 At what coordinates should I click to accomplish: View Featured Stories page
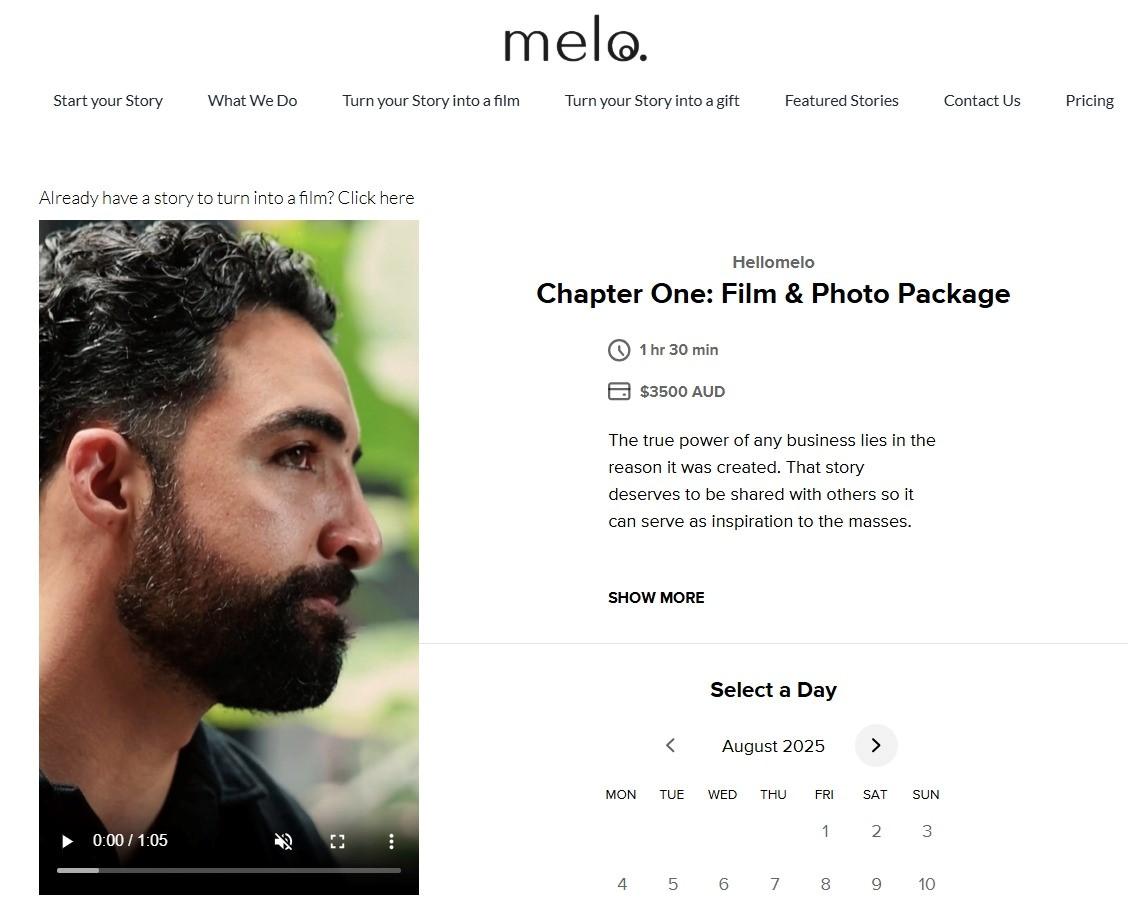(841, 100)
